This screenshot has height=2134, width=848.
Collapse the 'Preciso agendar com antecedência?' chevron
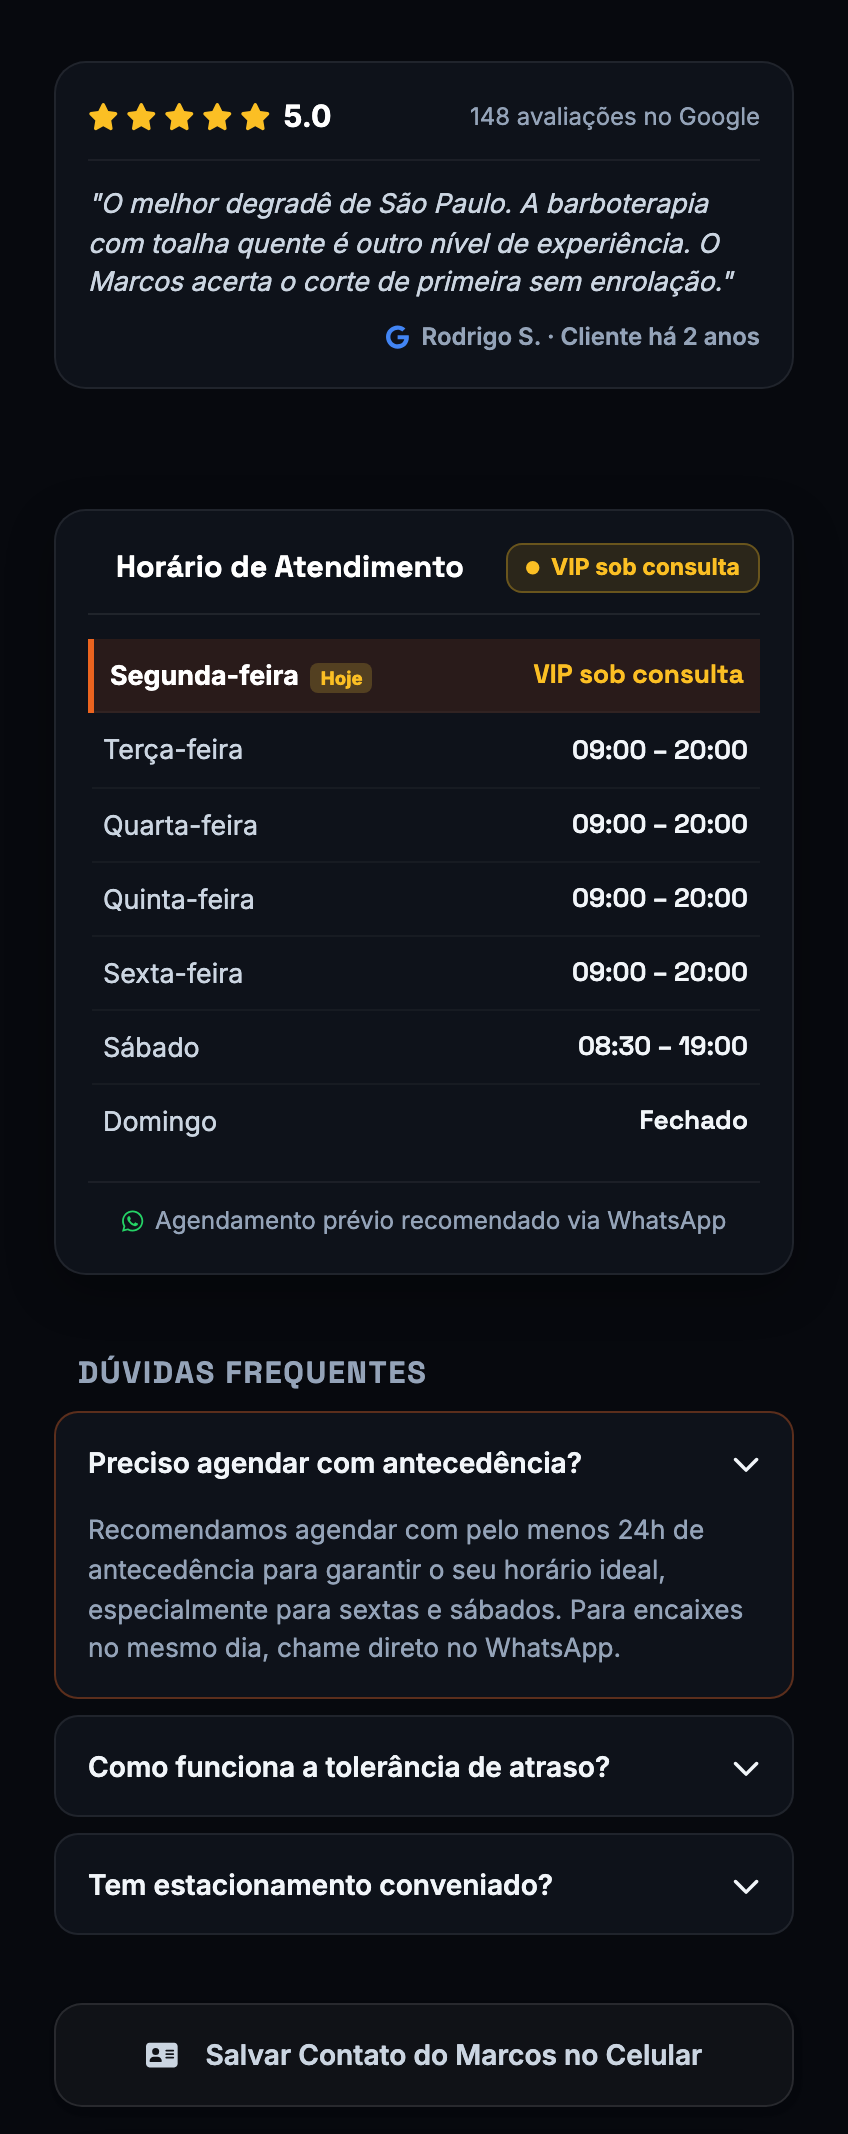(x=746, y=1464)
